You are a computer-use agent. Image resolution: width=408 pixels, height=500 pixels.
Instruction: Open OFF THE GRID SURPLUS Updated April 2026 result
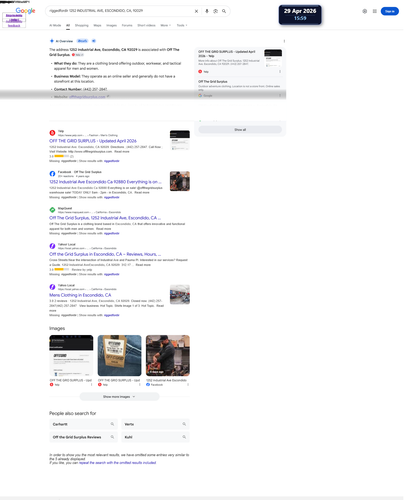tap(93, 141)
